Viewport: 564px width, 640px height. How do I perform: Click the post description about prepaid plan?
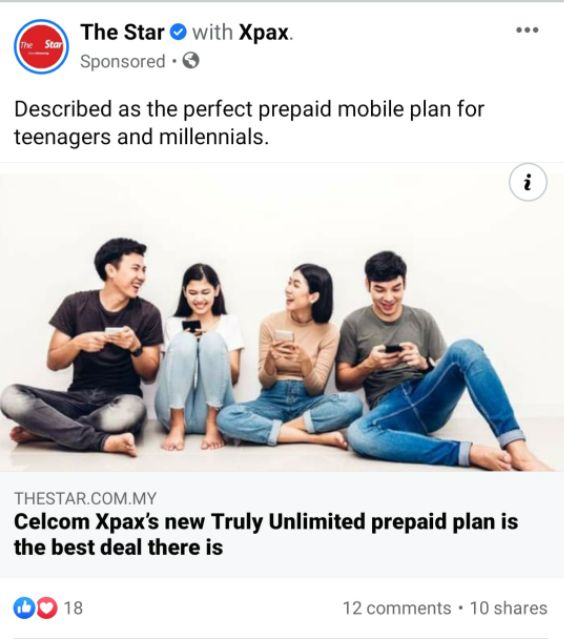coord(249,123)
